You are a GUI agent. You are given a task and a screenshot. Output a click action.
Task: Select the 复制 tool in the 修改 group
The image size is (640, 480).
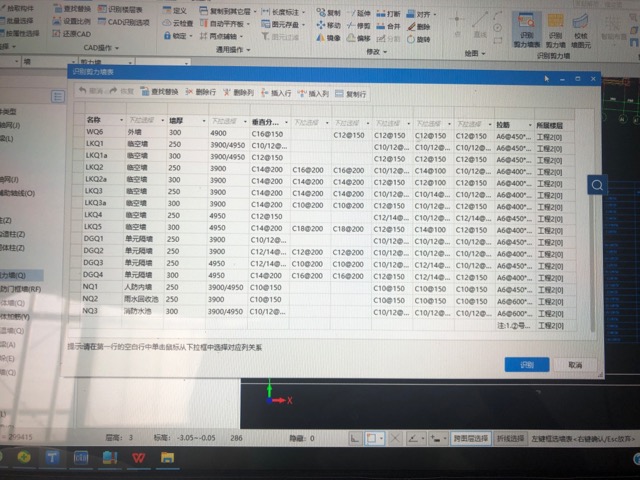pyautogui.click(x=329, y=12)
